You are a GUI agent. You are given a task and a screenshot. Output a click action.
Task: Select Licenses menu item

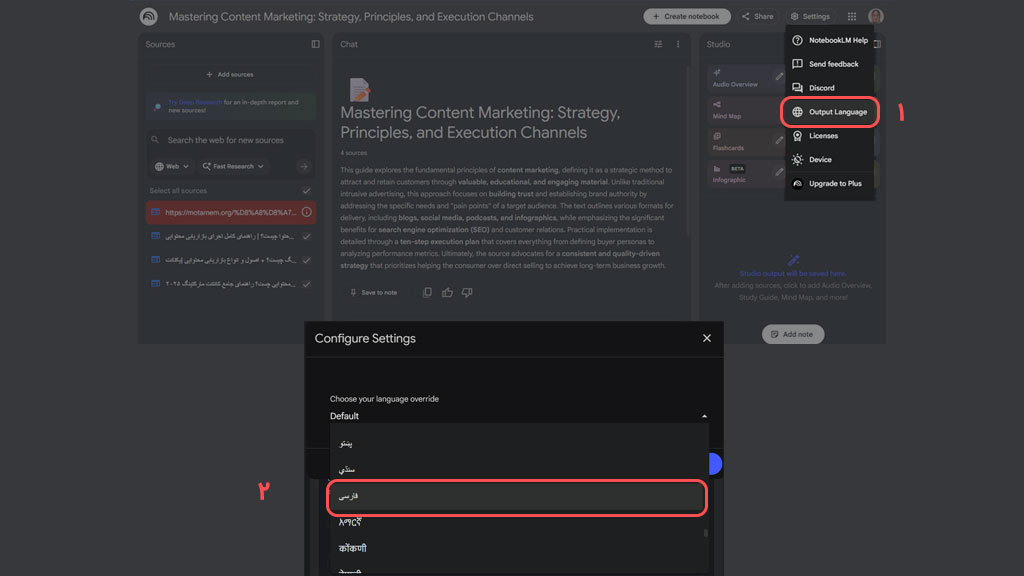click(x=829, y=136)
